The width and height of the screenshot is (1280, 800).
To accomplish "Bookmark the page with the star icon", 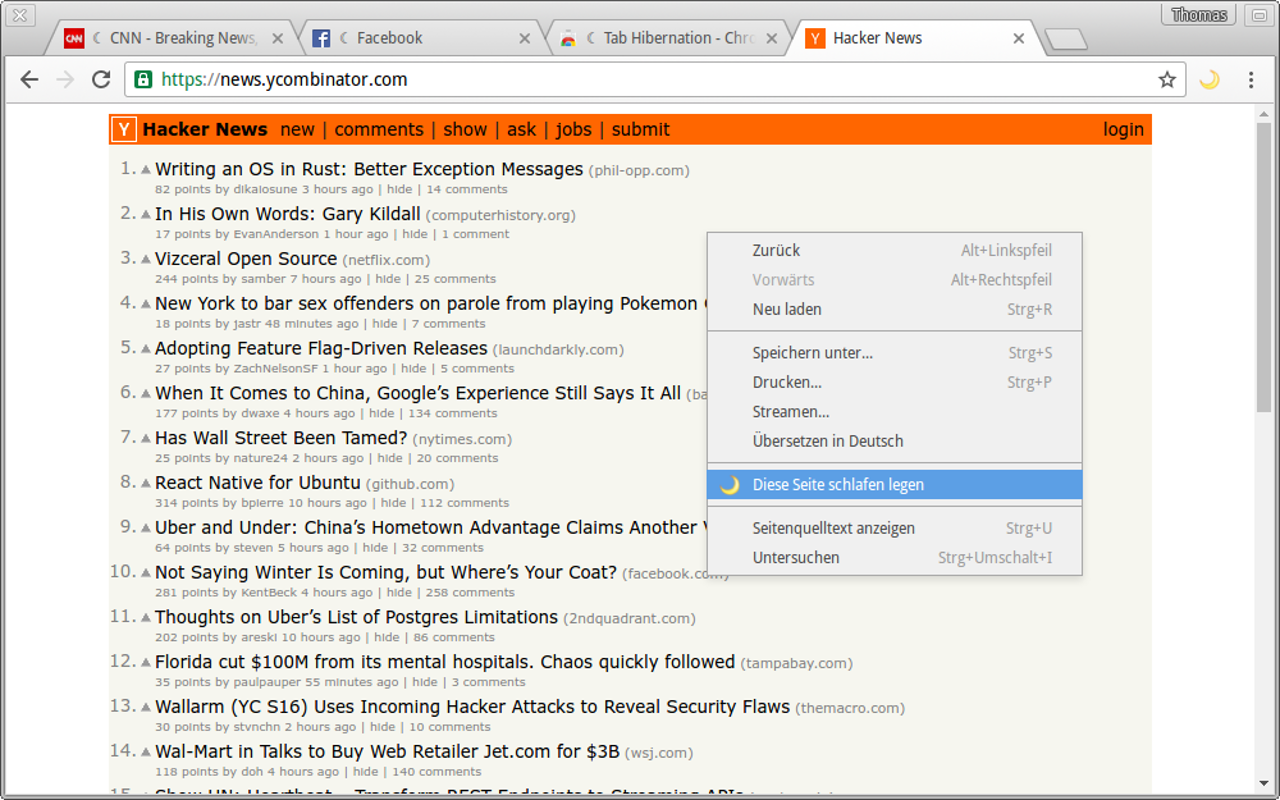I will [1167, 80].
